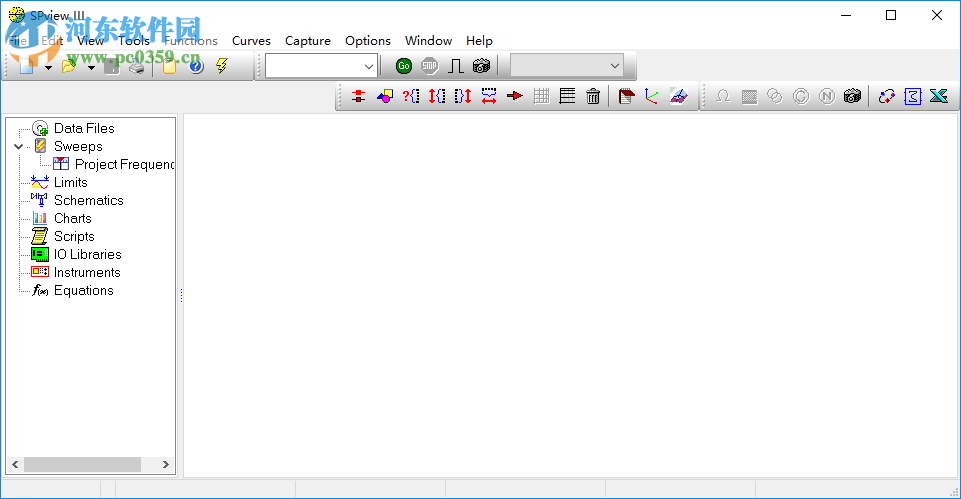The width and height of the screenshot is (961, 499).
Task: Click the tree panel horizontal scrollbar thumb
Action: tap(83, 465)
